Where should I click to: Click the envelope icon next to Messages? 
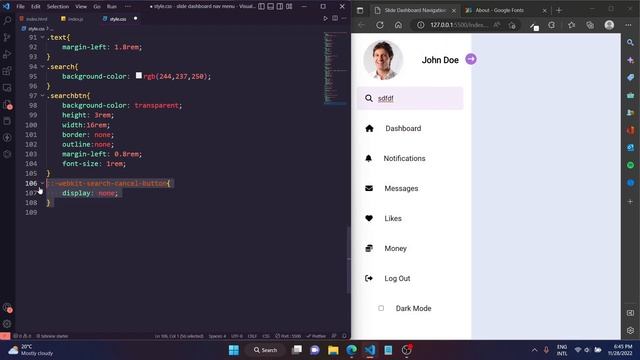tap(369, 188)
